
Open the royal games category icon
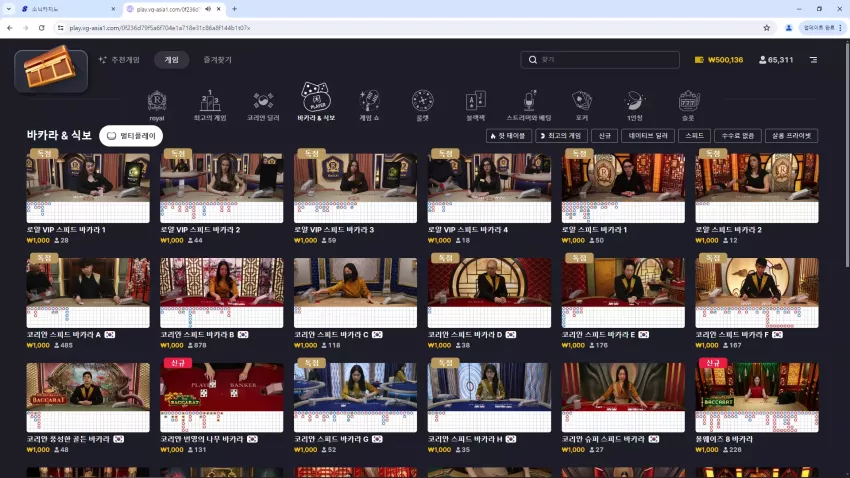coord(157,106)
